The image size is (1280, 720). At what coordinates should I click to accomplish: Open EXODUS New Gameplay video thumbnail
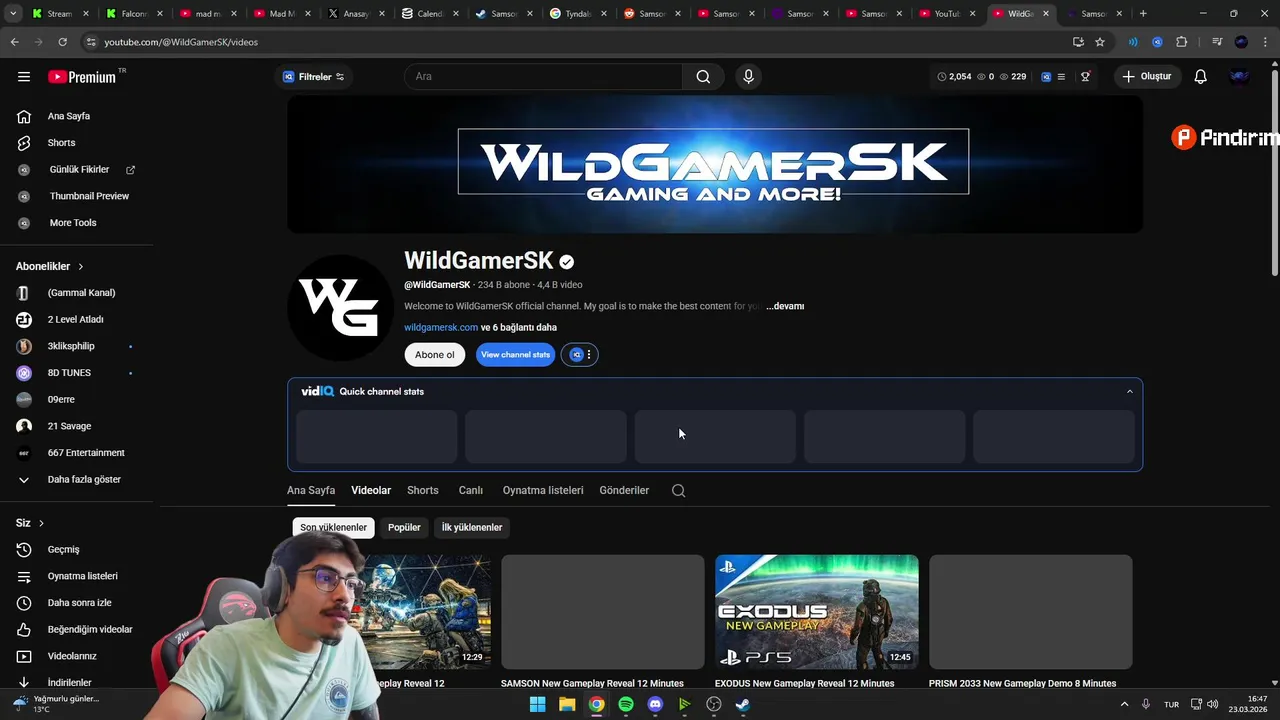(x=816, y=611)
